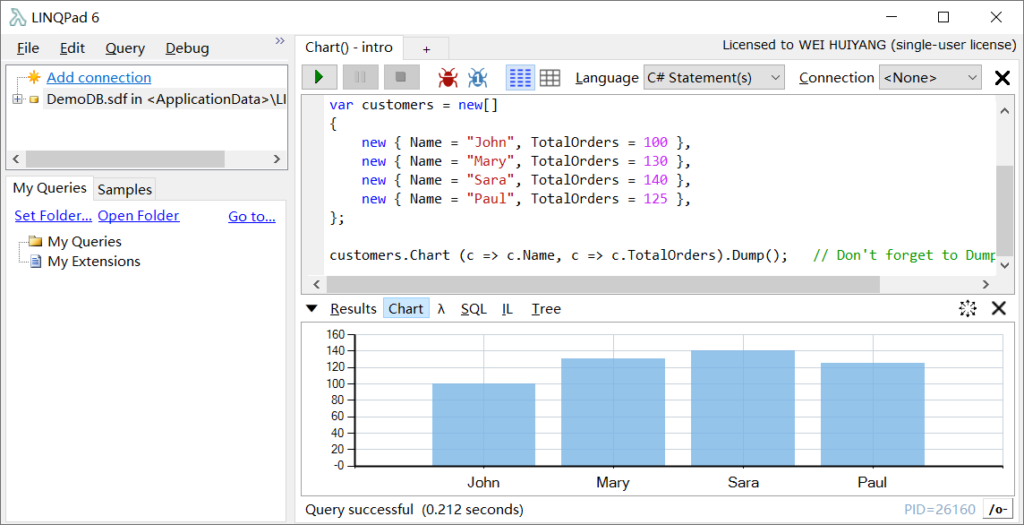Click the Pause execution button
This screenshot has height=525, width=1024.
(x=360, y=77)
